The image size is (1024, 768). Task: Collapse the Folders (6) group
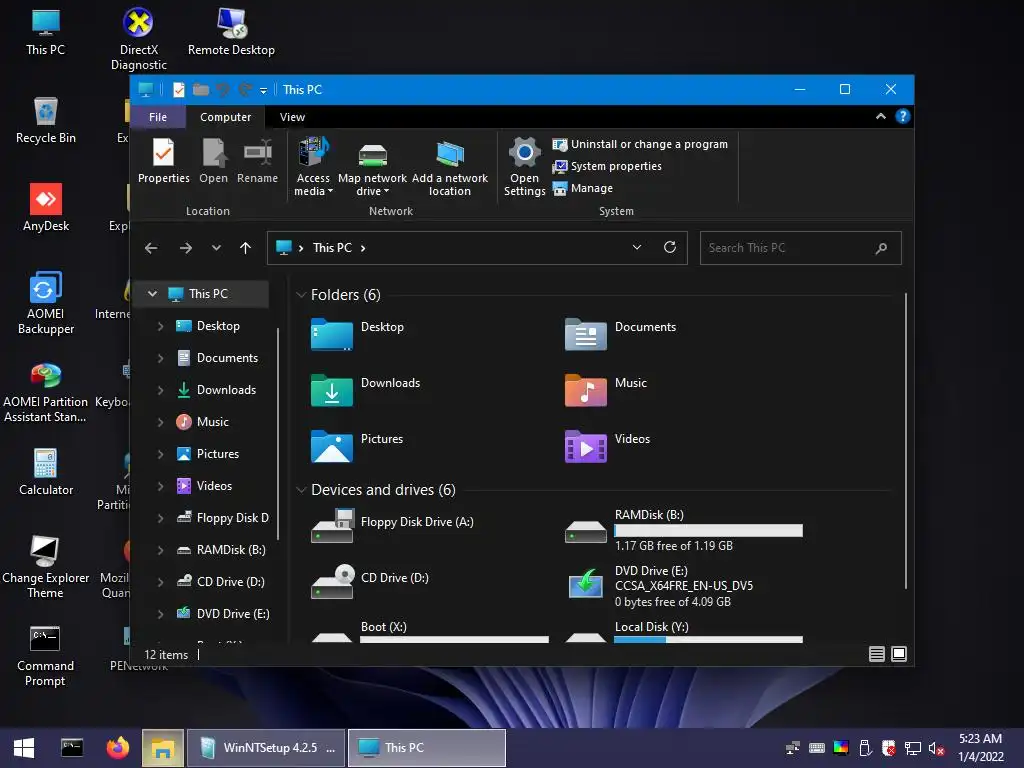pos(301,295)
